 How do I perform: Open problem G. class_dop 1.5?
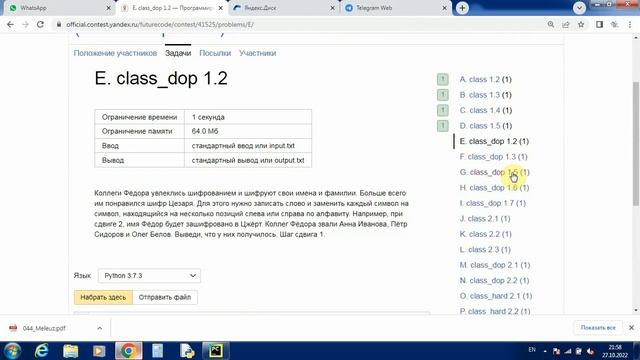pyautogui.click(x=494, y=172)
